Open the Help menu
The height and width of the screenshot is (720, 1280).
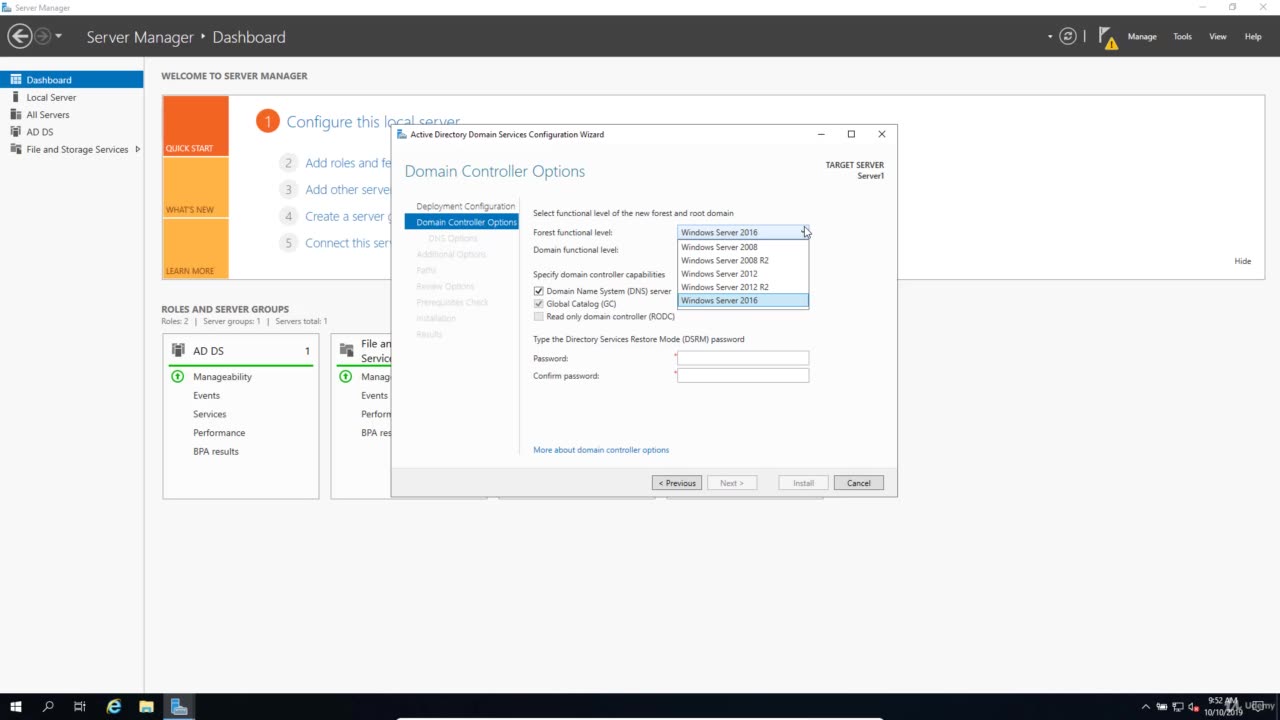coord(1253,37)
